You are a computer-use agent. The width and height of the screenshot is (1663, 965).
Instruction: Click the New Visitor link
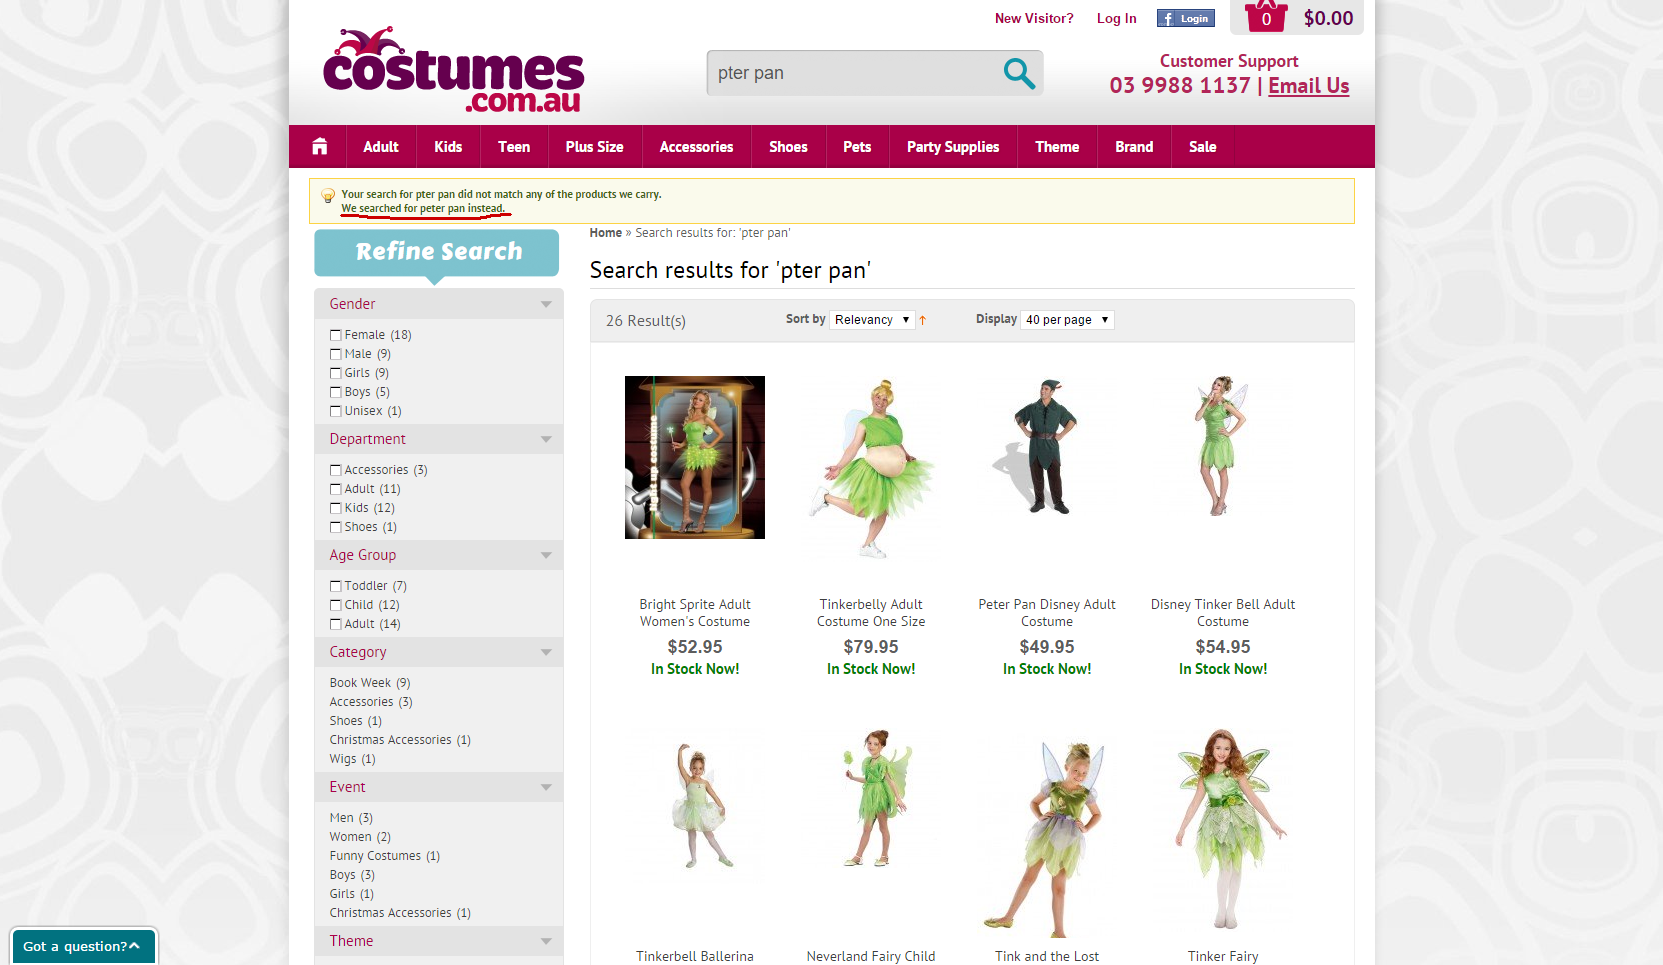pos(1034,18)
